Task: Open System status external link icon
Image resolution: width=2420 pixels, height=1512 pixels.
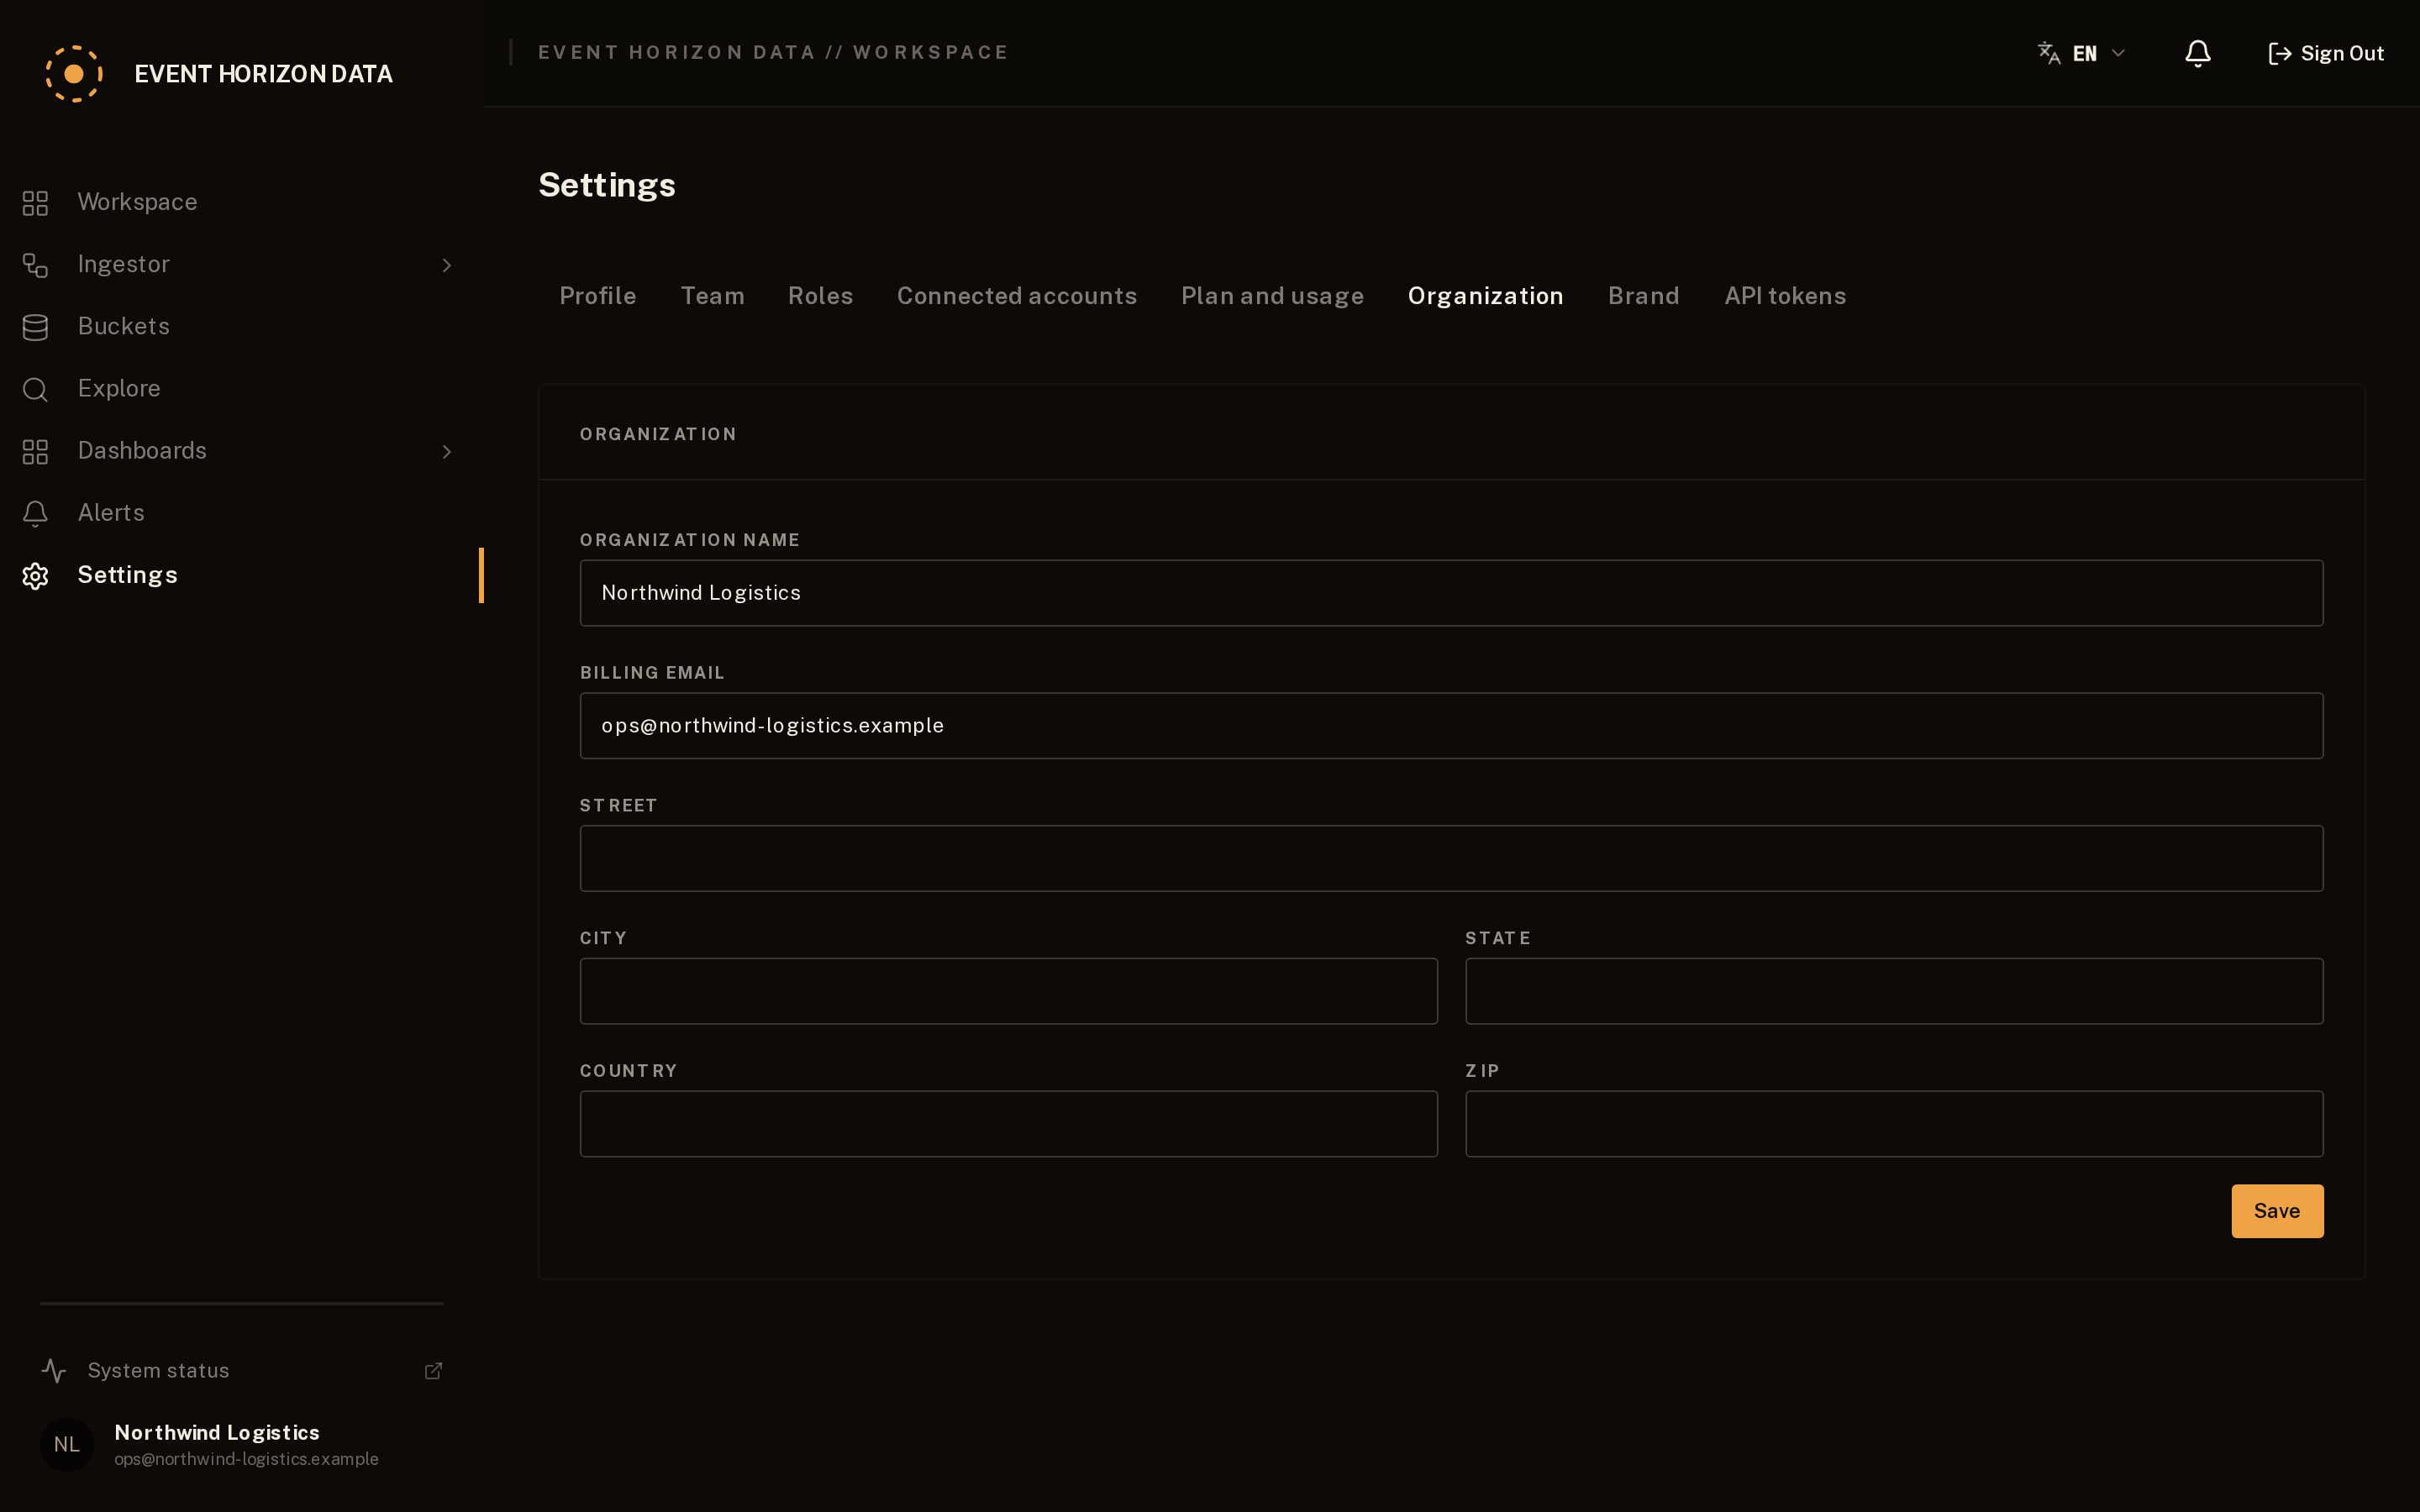Action: [433, 1371]
